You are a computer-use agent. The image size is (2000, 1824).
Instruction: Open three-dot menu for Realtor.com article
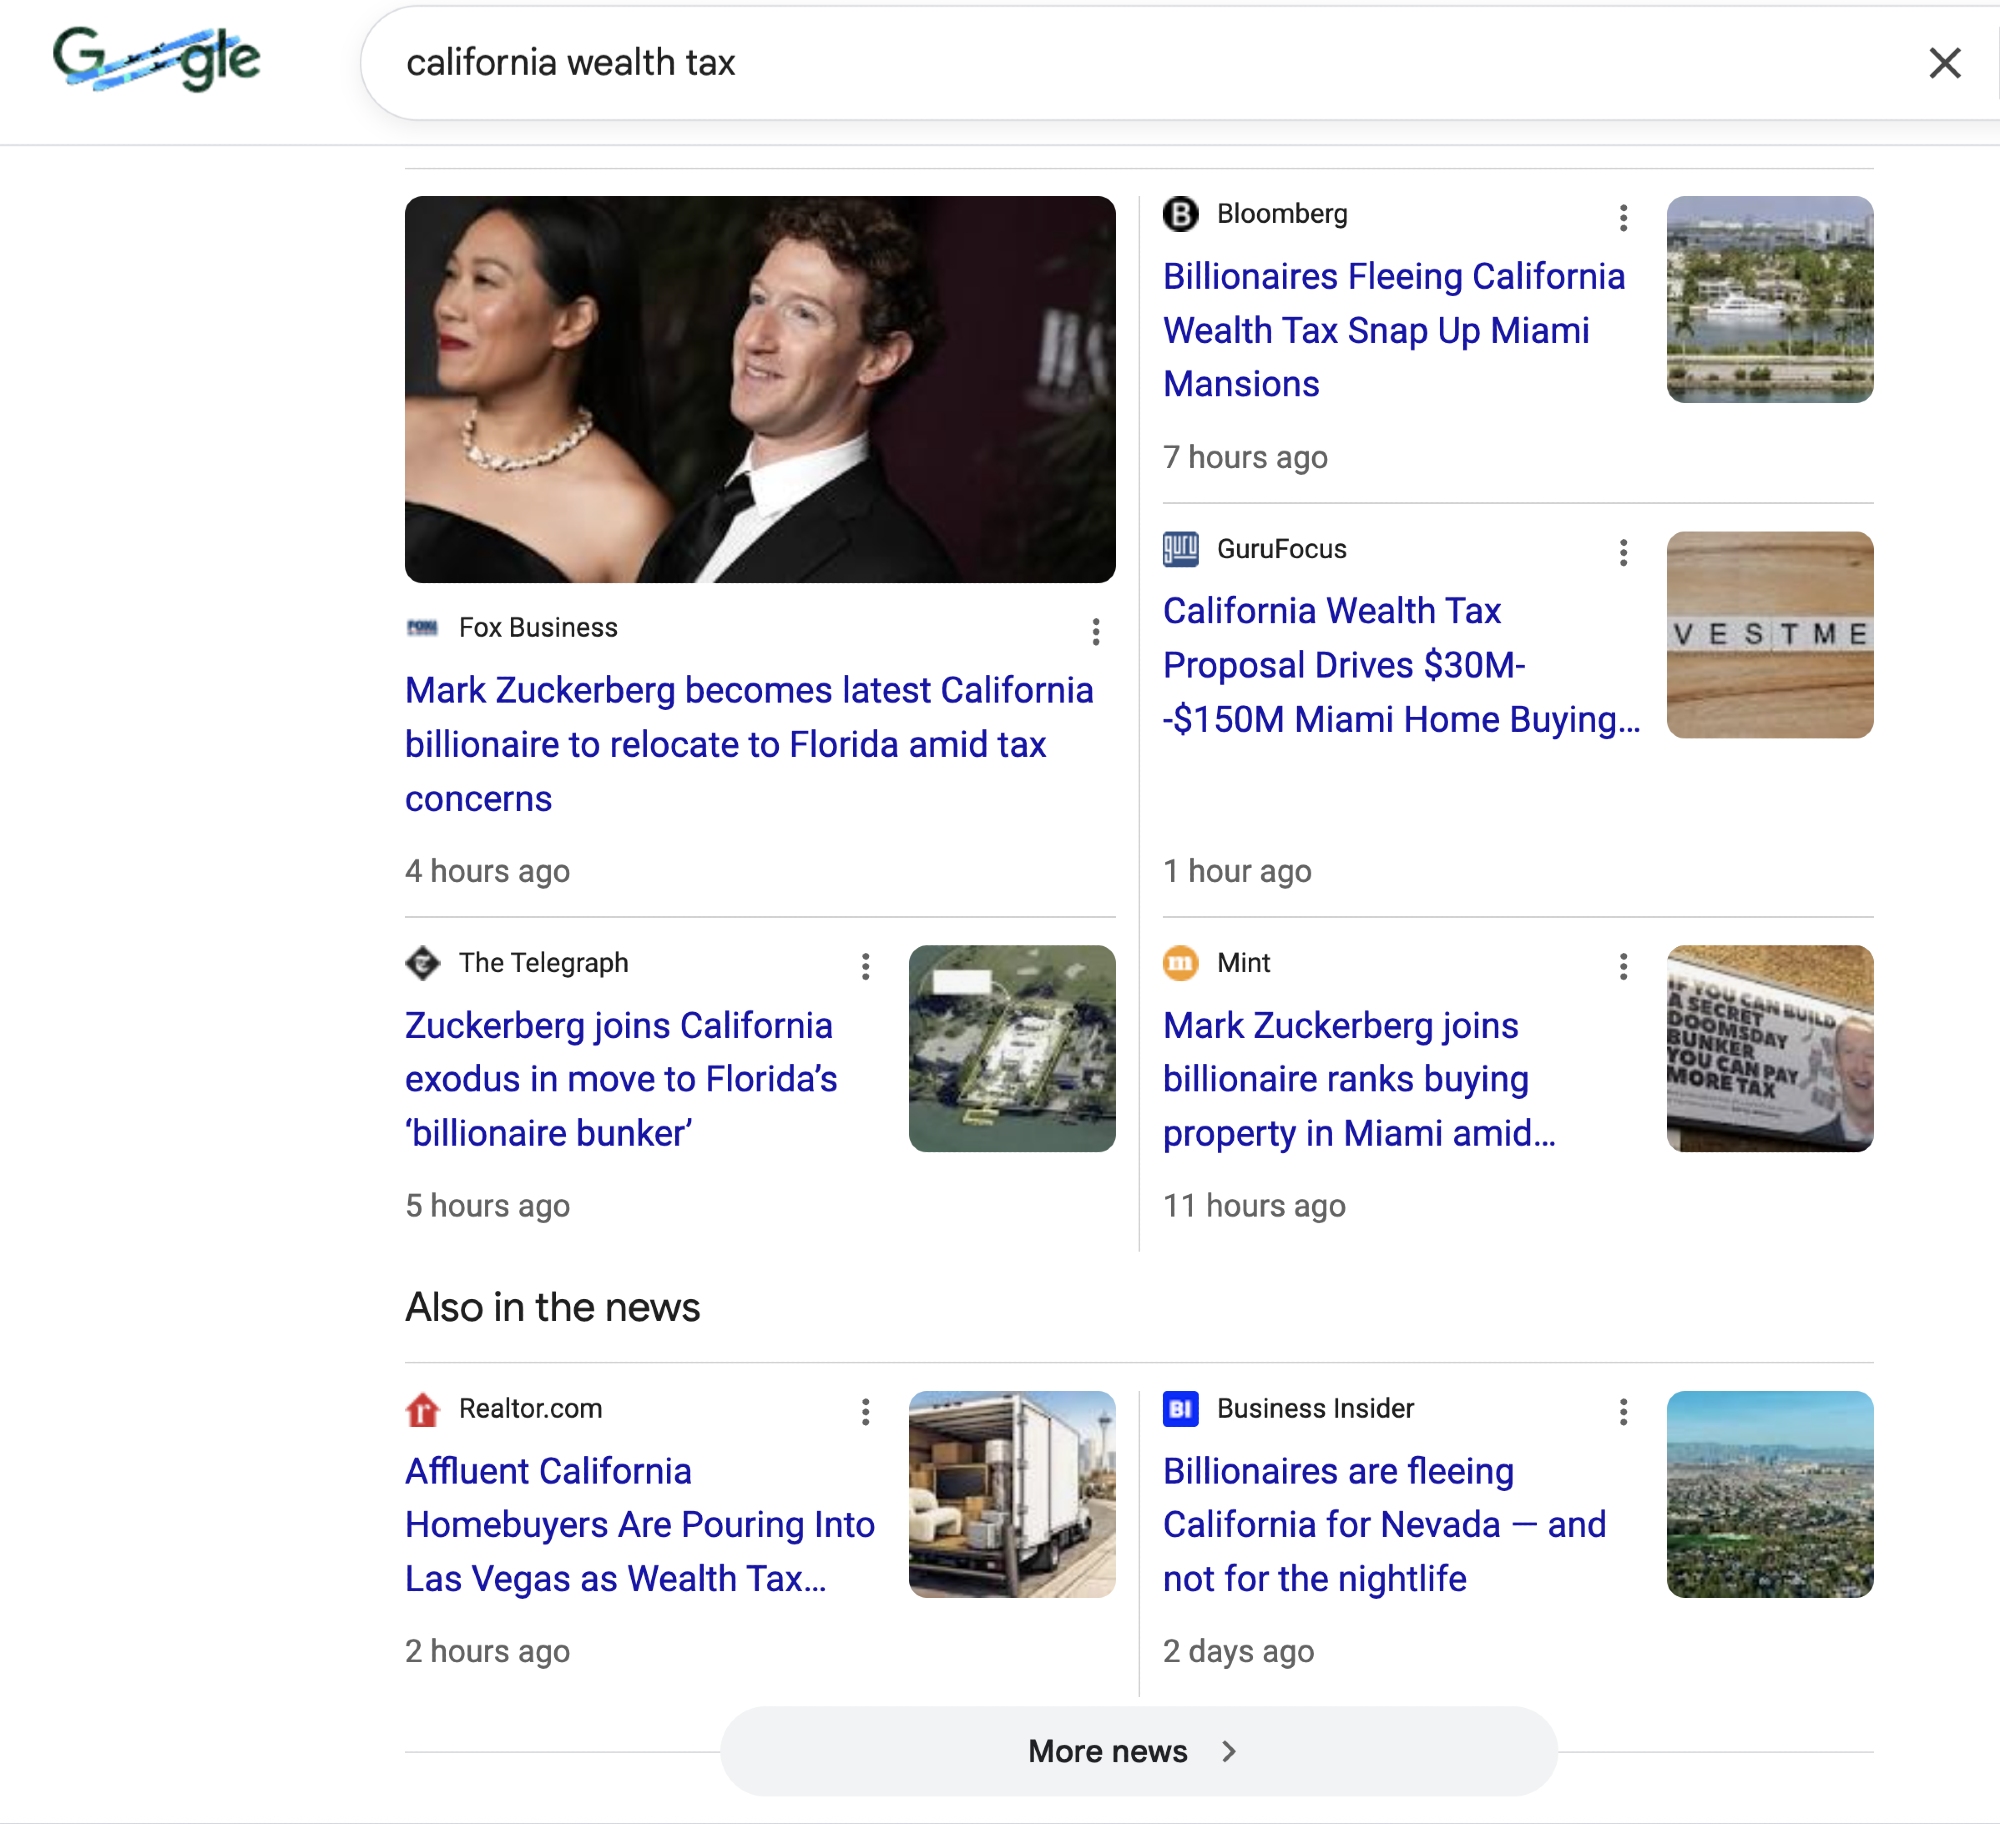[x=865, y=1411]
